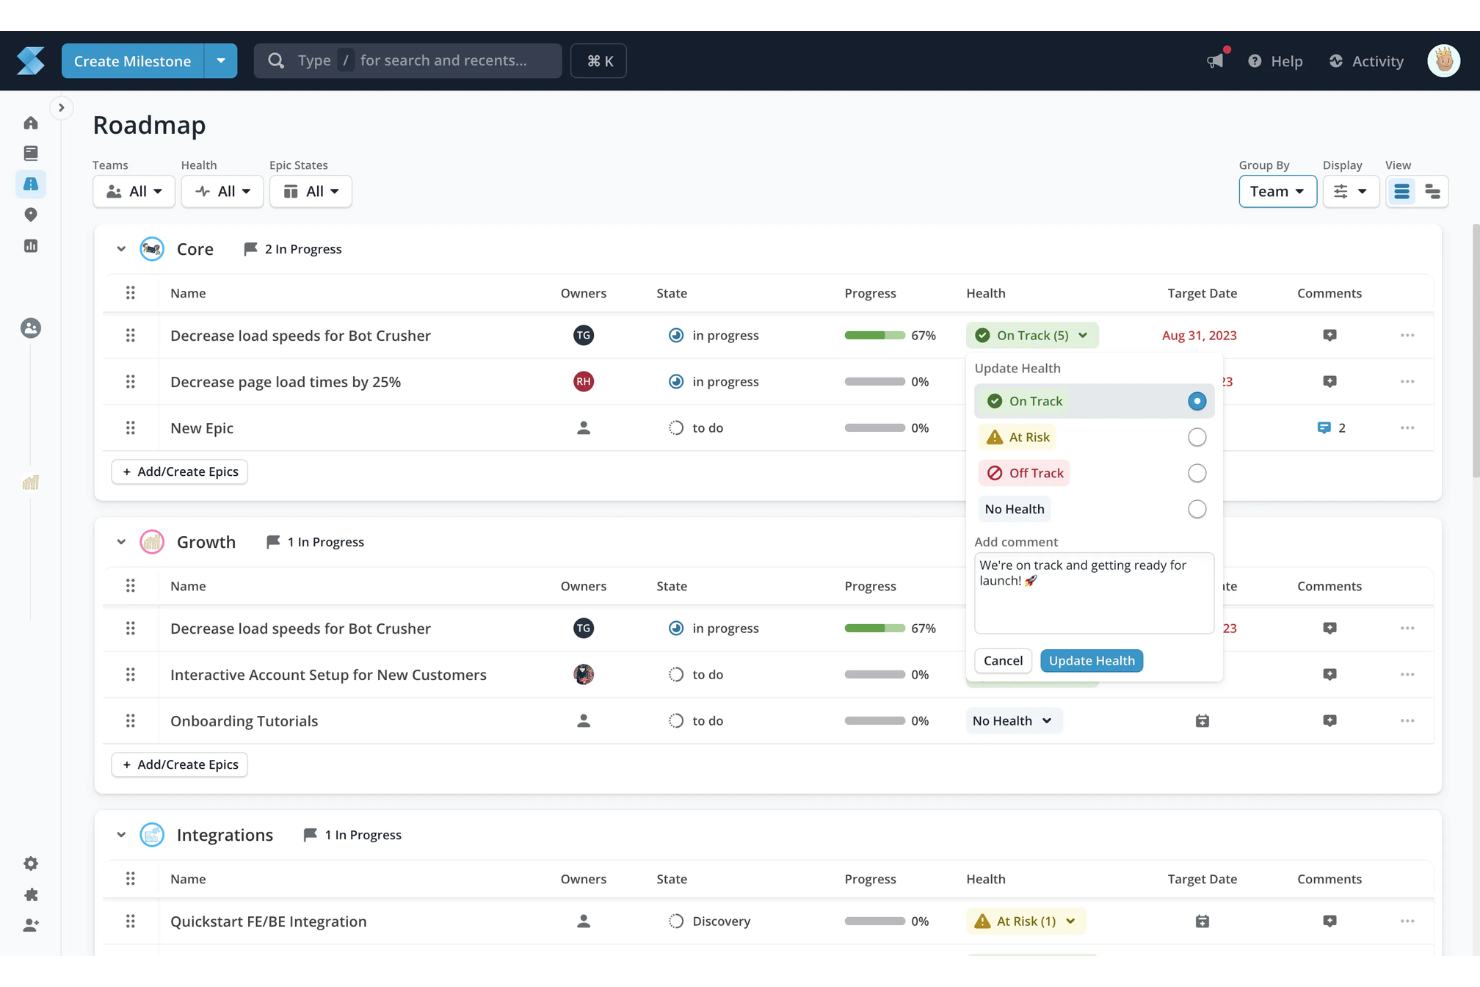Open the Roadmap icon in the sidebar
Viewport: 1480px width, 987px height.
[x=31, y=184]
